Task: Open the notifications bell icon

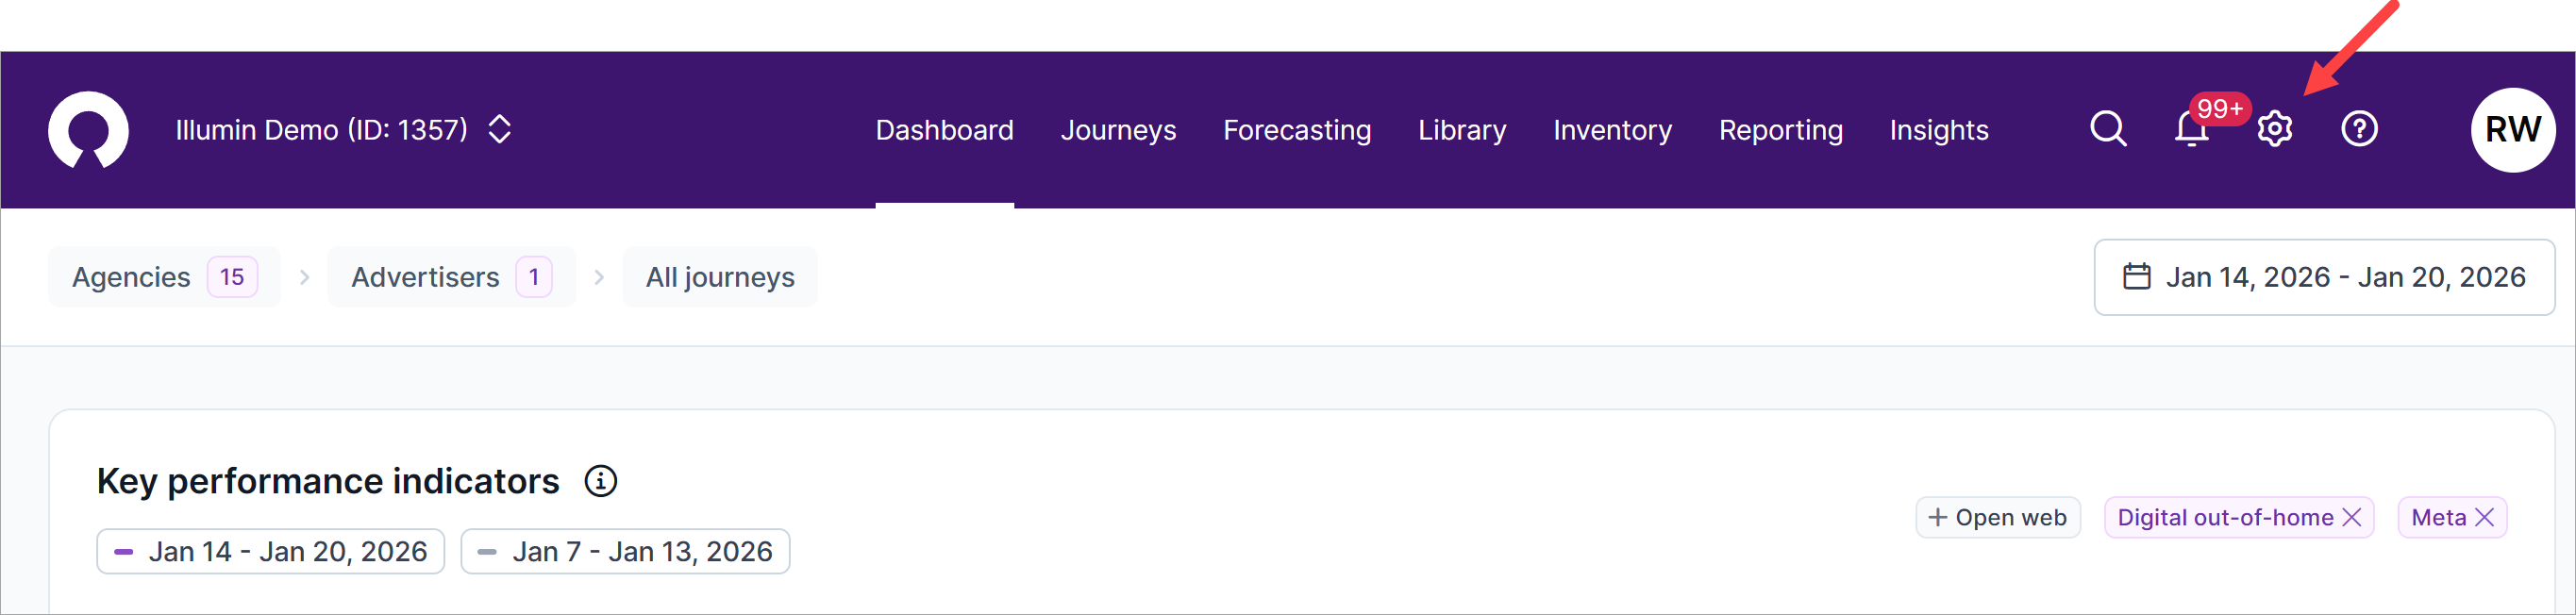Action: pyautogui.click(x=2191, y=130)
